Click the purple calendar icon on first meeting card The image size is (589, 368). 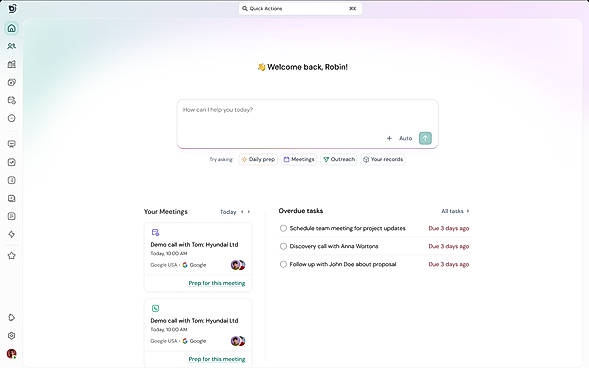155,232
